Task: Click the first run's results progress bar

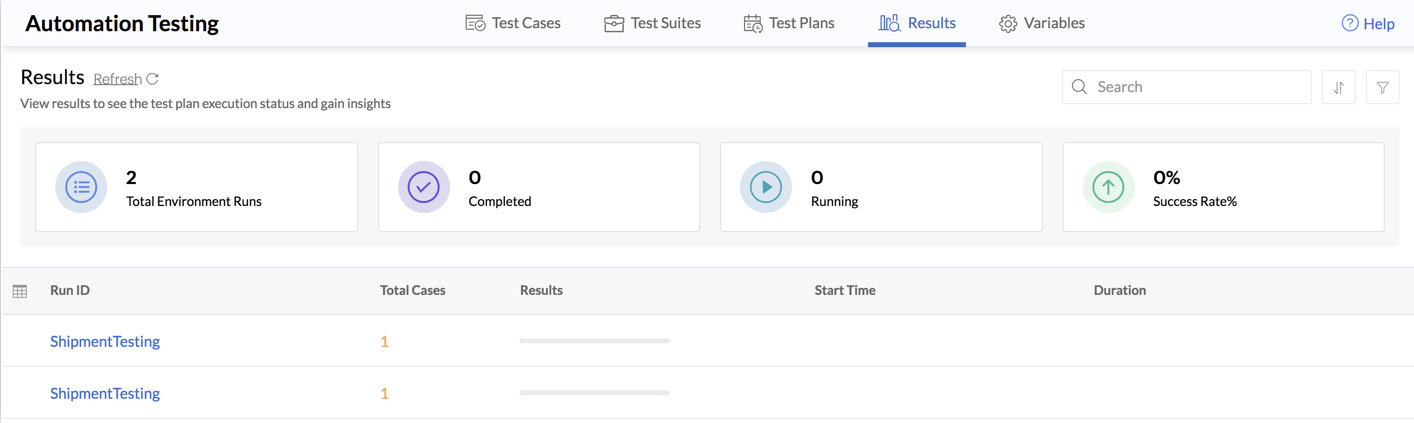Action: pos(594,341)
